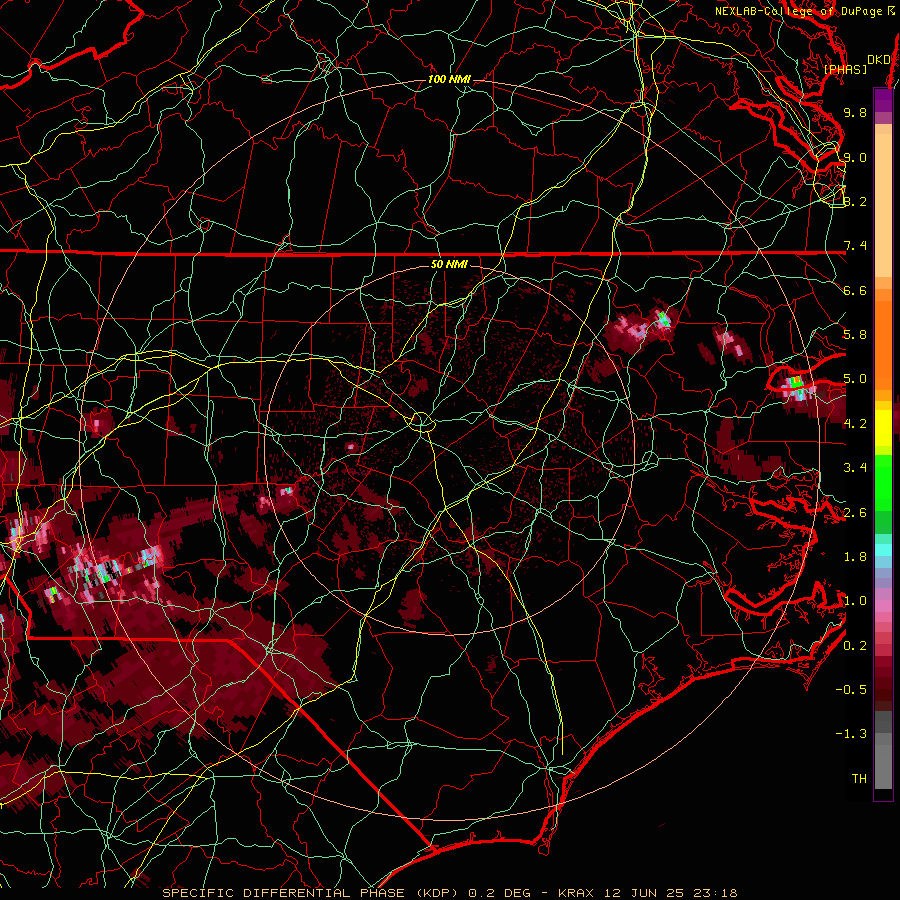The height and width of the screenshot is (900, 900).
Task: Click the DKD product label
Action: point(878,60)
